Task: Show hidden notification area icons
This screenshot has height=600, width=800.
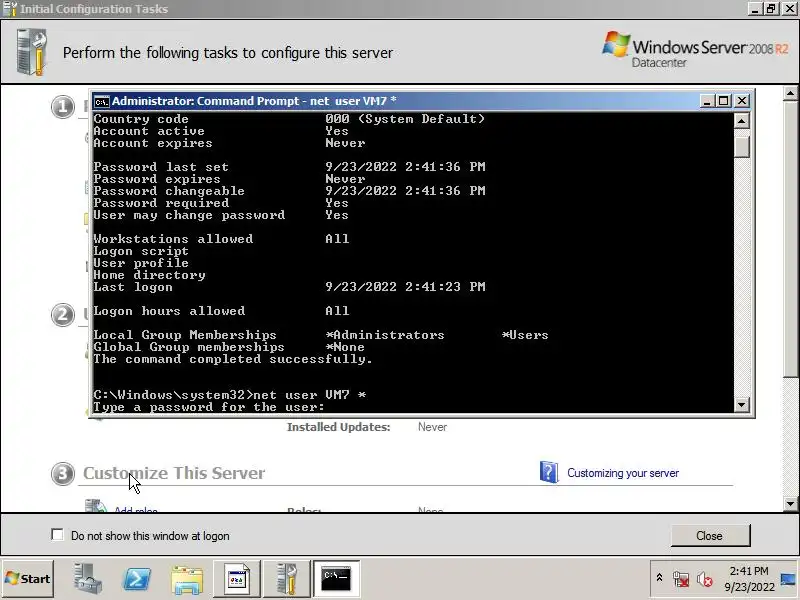Action: coord(659,578)
